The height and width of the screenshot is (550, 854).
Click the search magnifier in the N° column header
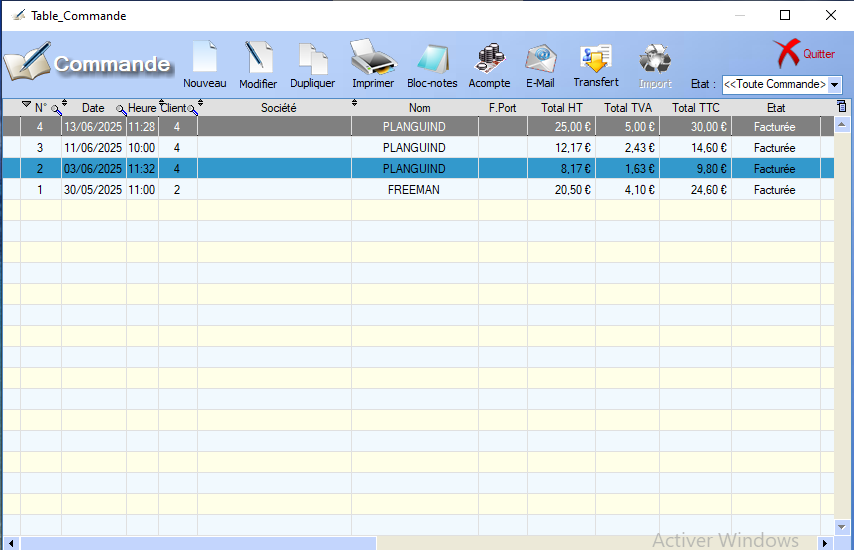pos(56,108)
